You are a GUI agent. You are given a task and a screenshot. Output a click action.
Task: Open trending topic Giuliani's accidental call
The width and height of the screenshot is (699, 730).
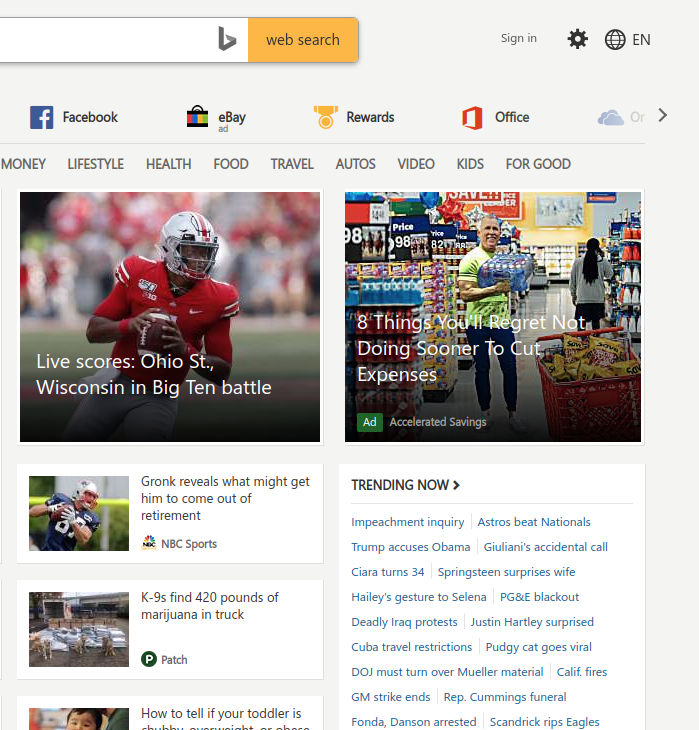point(545,547)
